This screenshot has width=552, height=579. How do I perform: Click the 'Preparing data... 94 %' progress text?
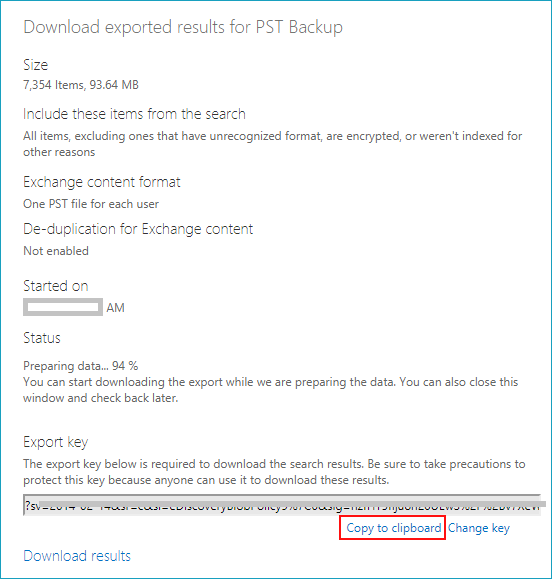tap(80, 366)
